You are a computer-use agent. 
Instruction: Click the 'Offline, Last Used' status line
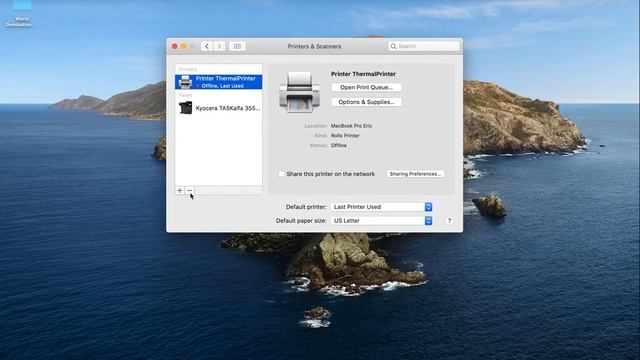tap(222, 86)
